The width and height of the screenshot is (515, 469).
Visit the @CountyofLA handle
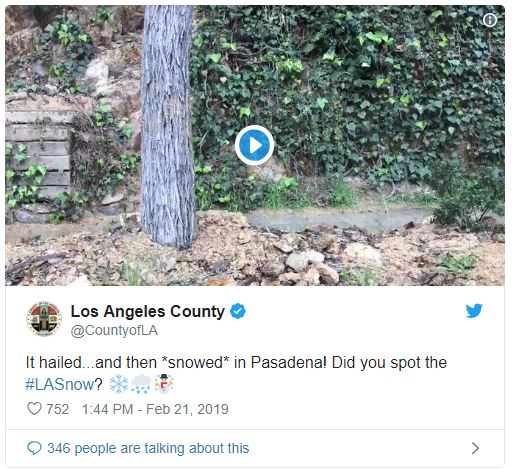click(x=114, y=331)
